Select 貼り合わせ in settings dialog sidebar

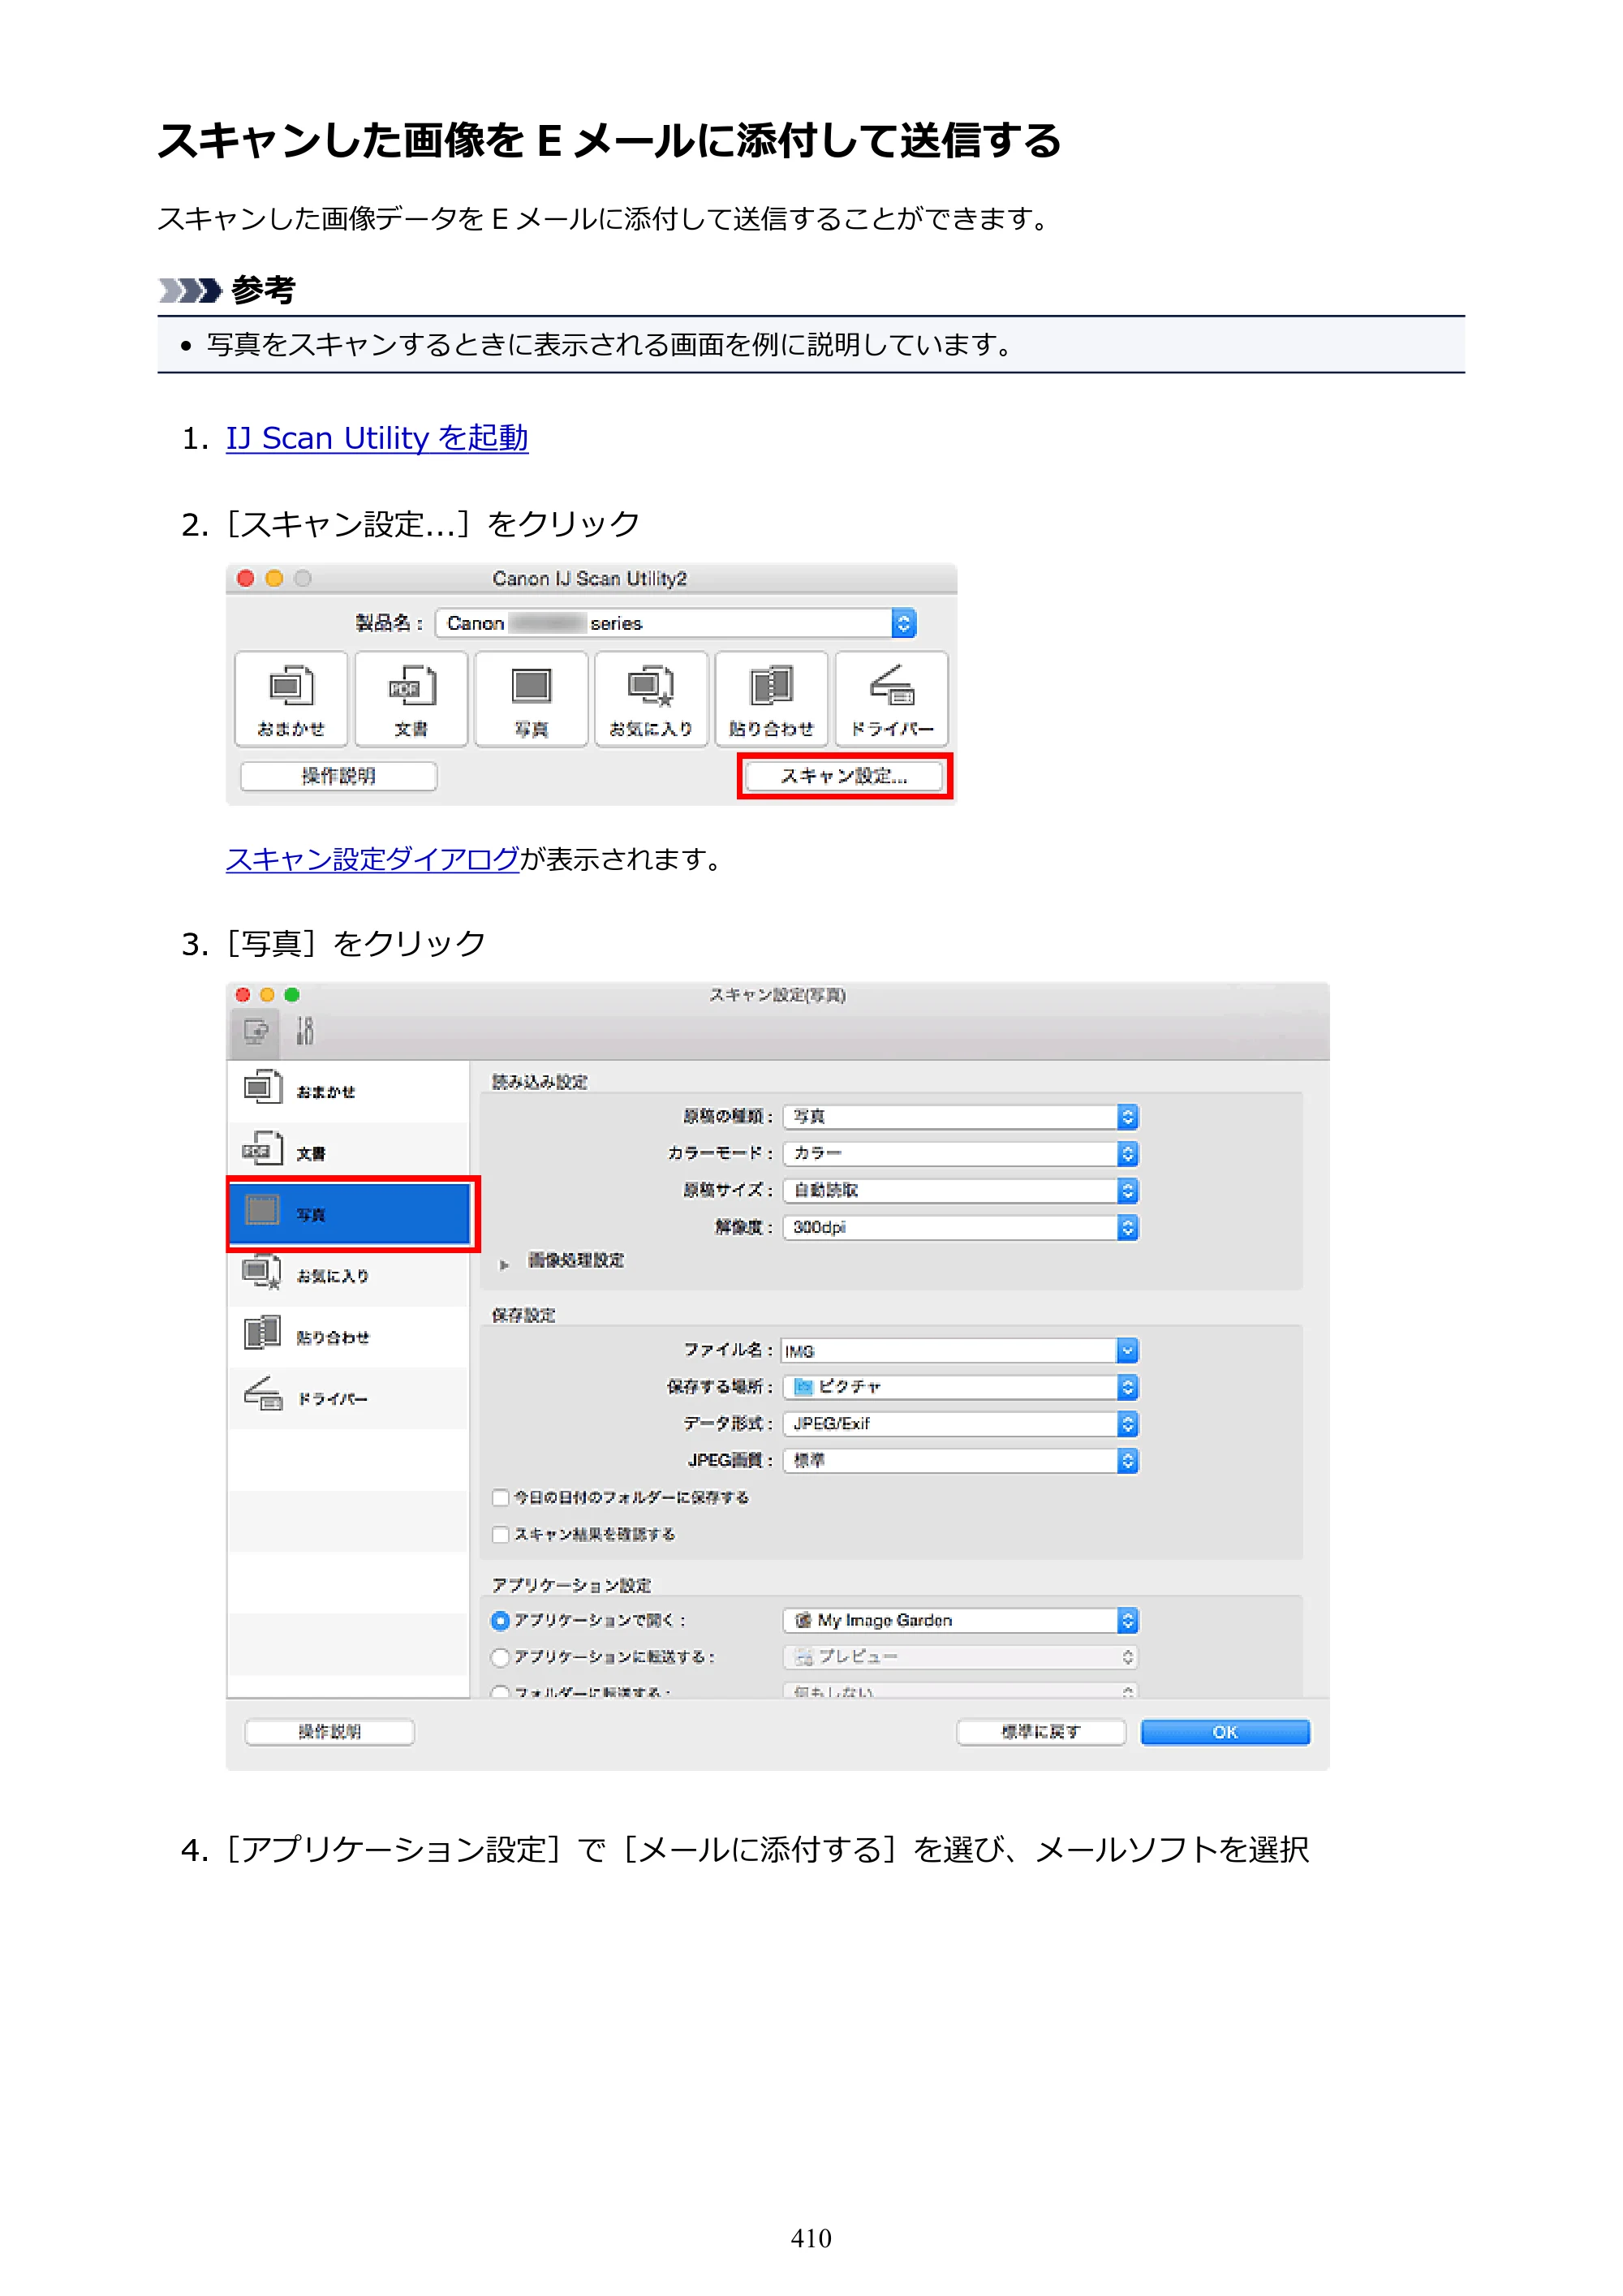pyautogui.click(x=348, y=1336)
